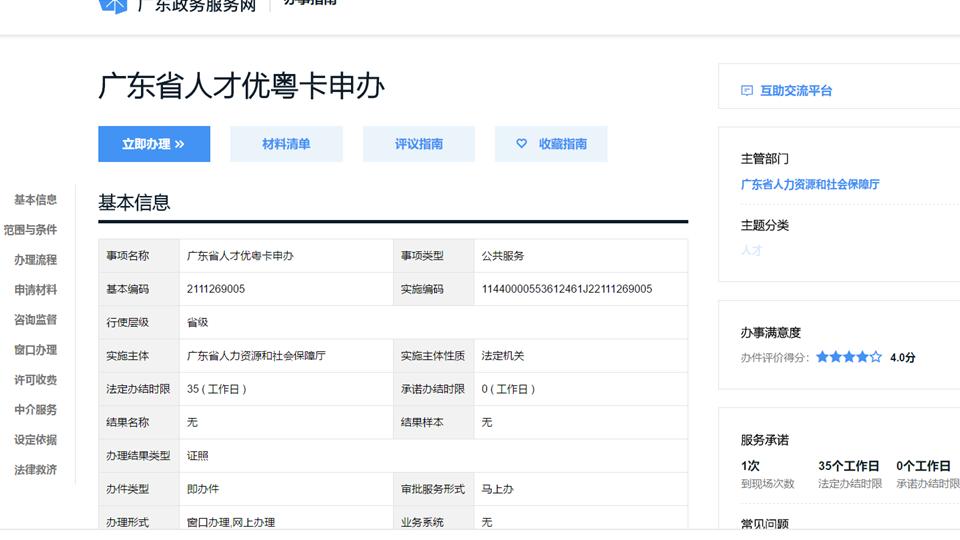This screenshot has width=960, height=540.
Task: Open 咨询监督 in the side navigation
Action: [x=36, y=320]
